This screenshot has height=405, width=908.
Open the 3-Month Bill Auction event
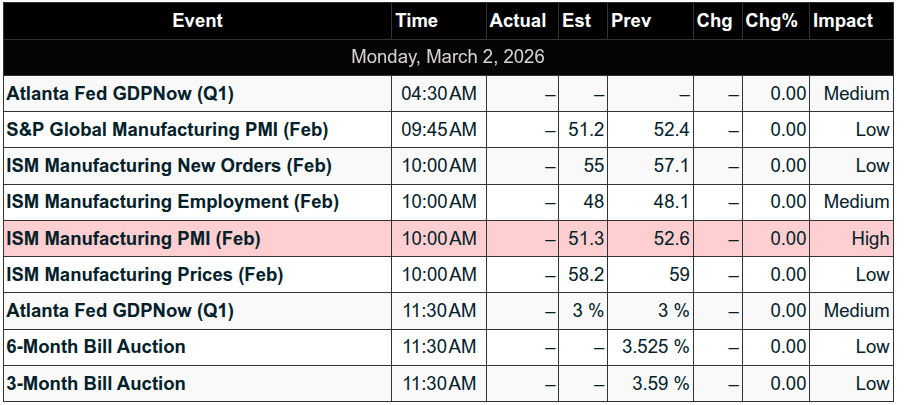click(96, 383)
